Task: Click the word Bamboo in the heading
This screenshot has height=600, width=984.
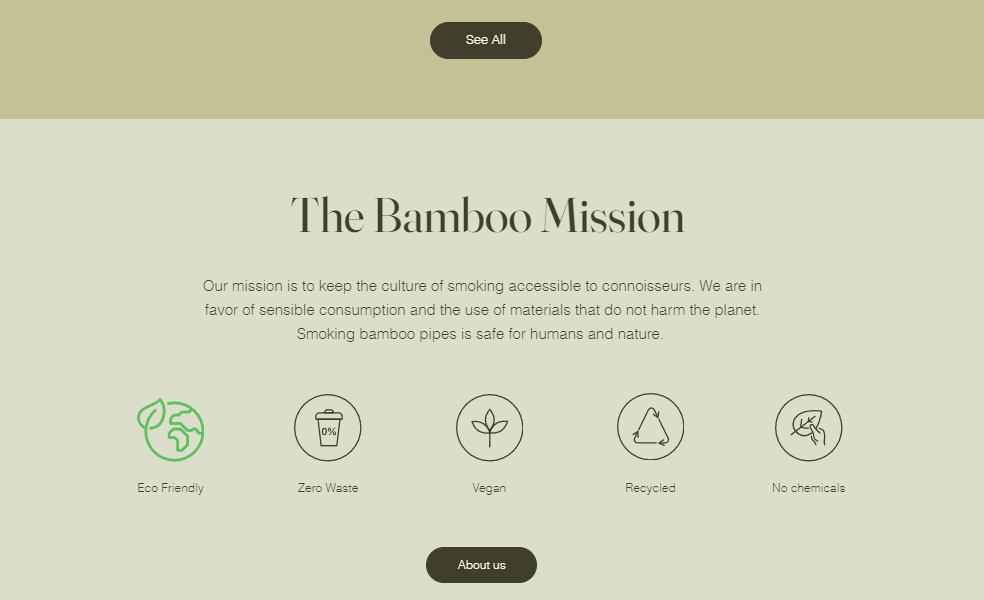Action: point(453,217)
